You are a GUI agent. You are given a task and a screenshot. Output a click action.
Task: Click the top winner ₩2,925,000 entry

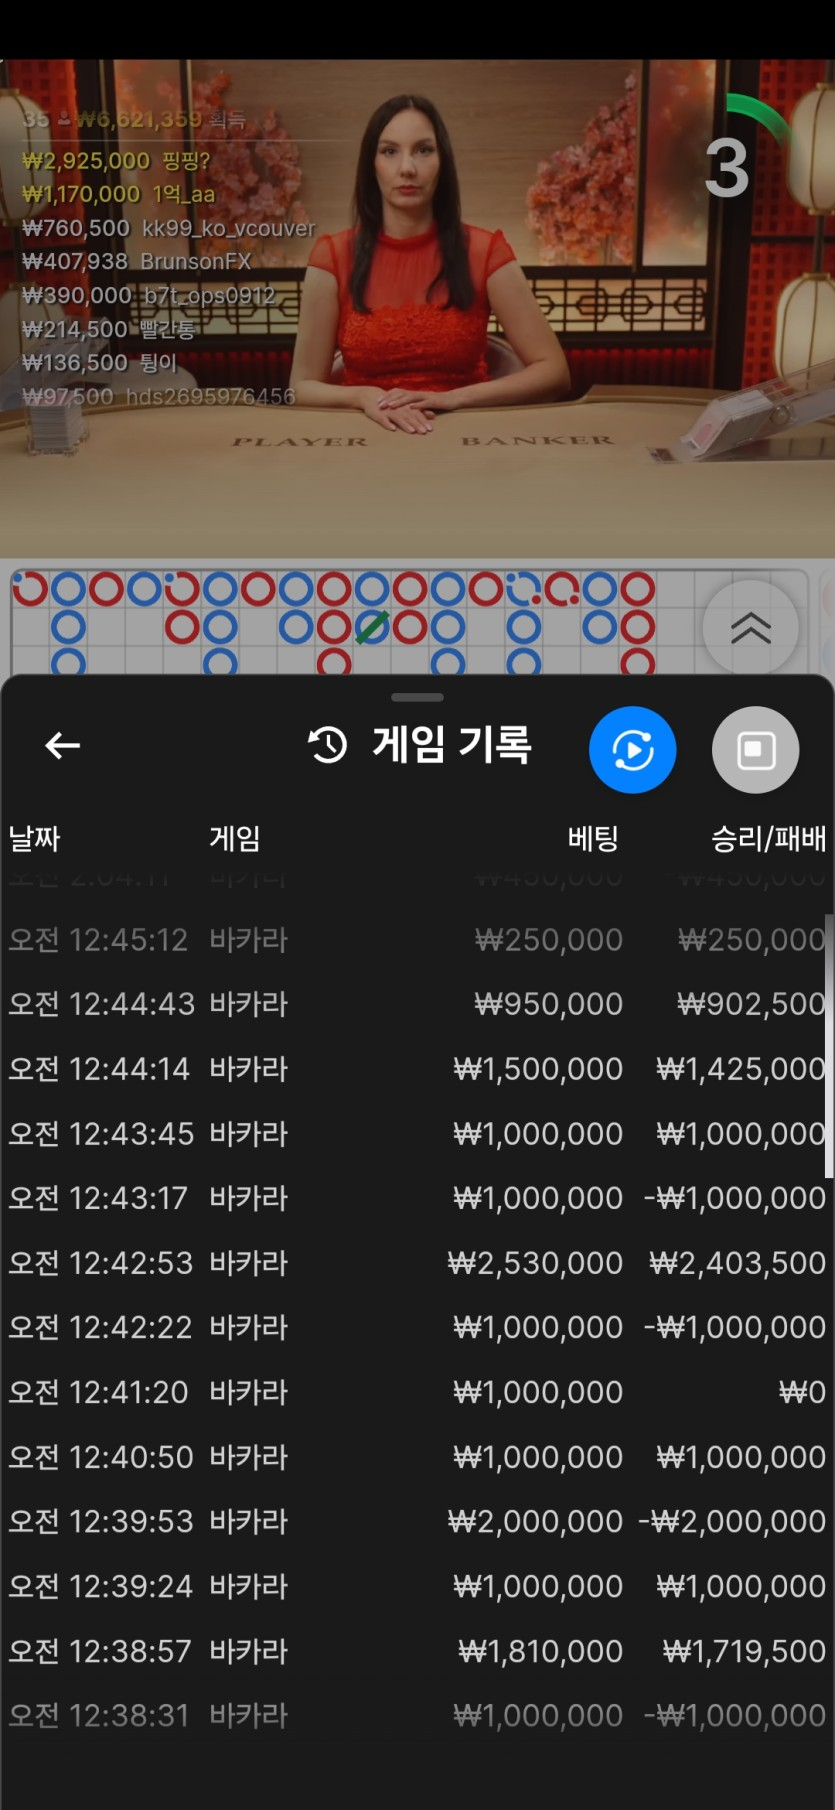pyautogui.click(x=116, y=161)
